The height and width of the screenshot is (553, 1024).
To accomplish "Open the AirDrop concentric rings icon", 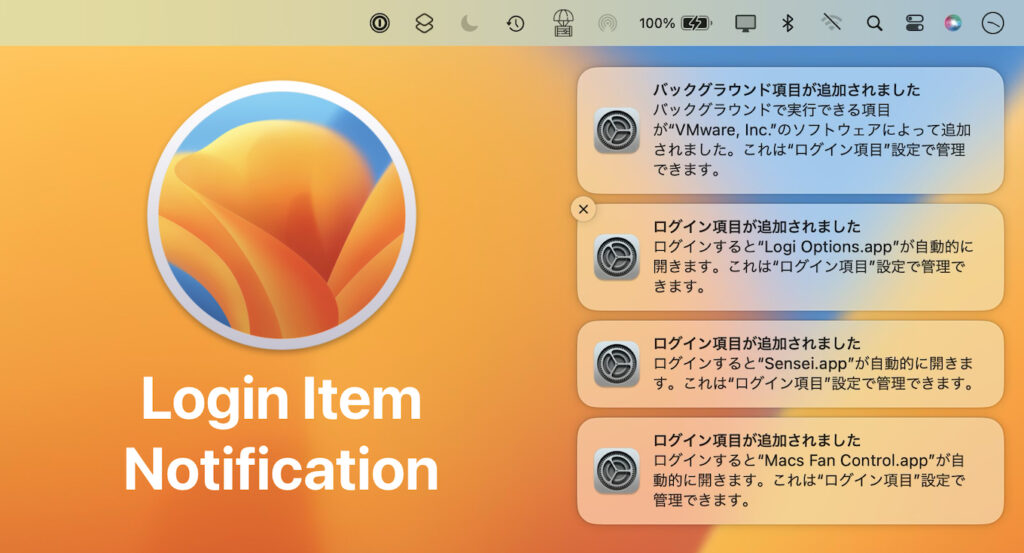I will click(x=607, y=24).
